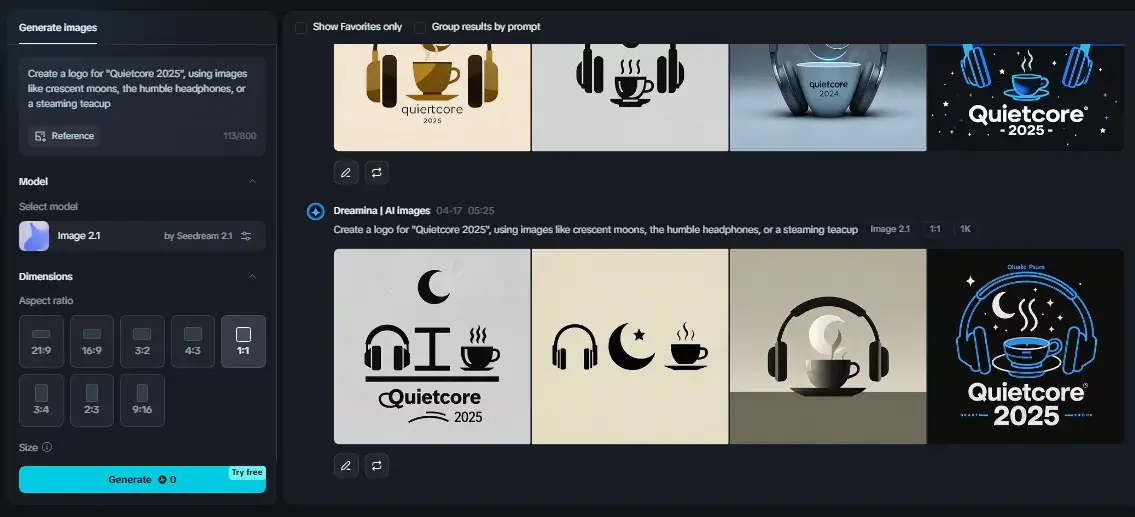Click the Dreamina AI avatar icon
The height and width of the screenshot is (517, 1135).
(315, 211)
